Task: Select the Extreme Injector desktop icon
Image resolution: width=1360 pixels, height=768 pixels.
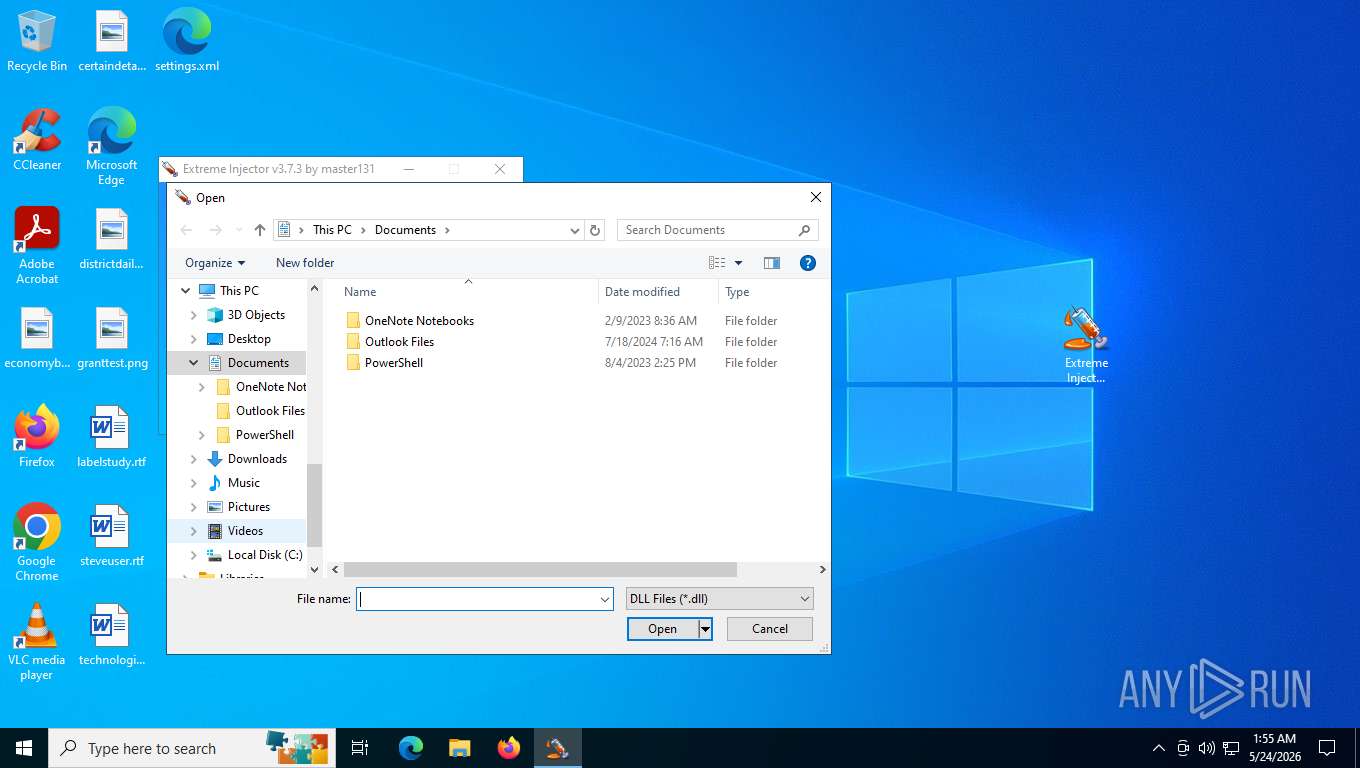Action: point(1086,345)
